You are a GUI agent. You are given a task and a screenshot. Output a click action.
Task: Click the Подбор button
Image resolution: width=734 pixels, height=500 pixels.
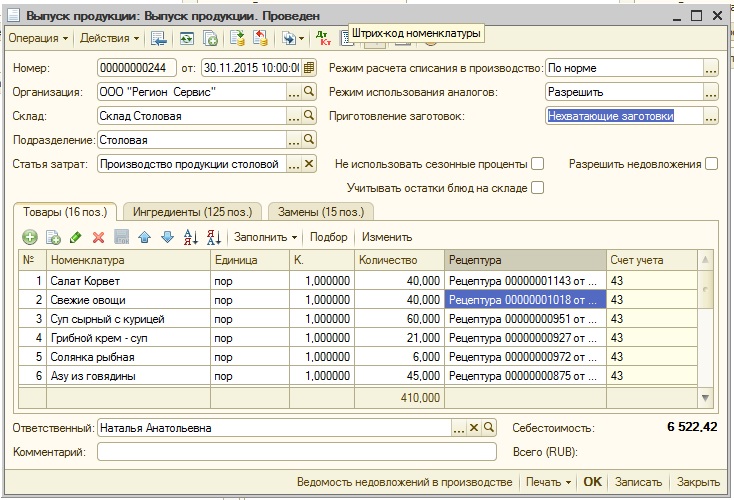pos(329,237)
